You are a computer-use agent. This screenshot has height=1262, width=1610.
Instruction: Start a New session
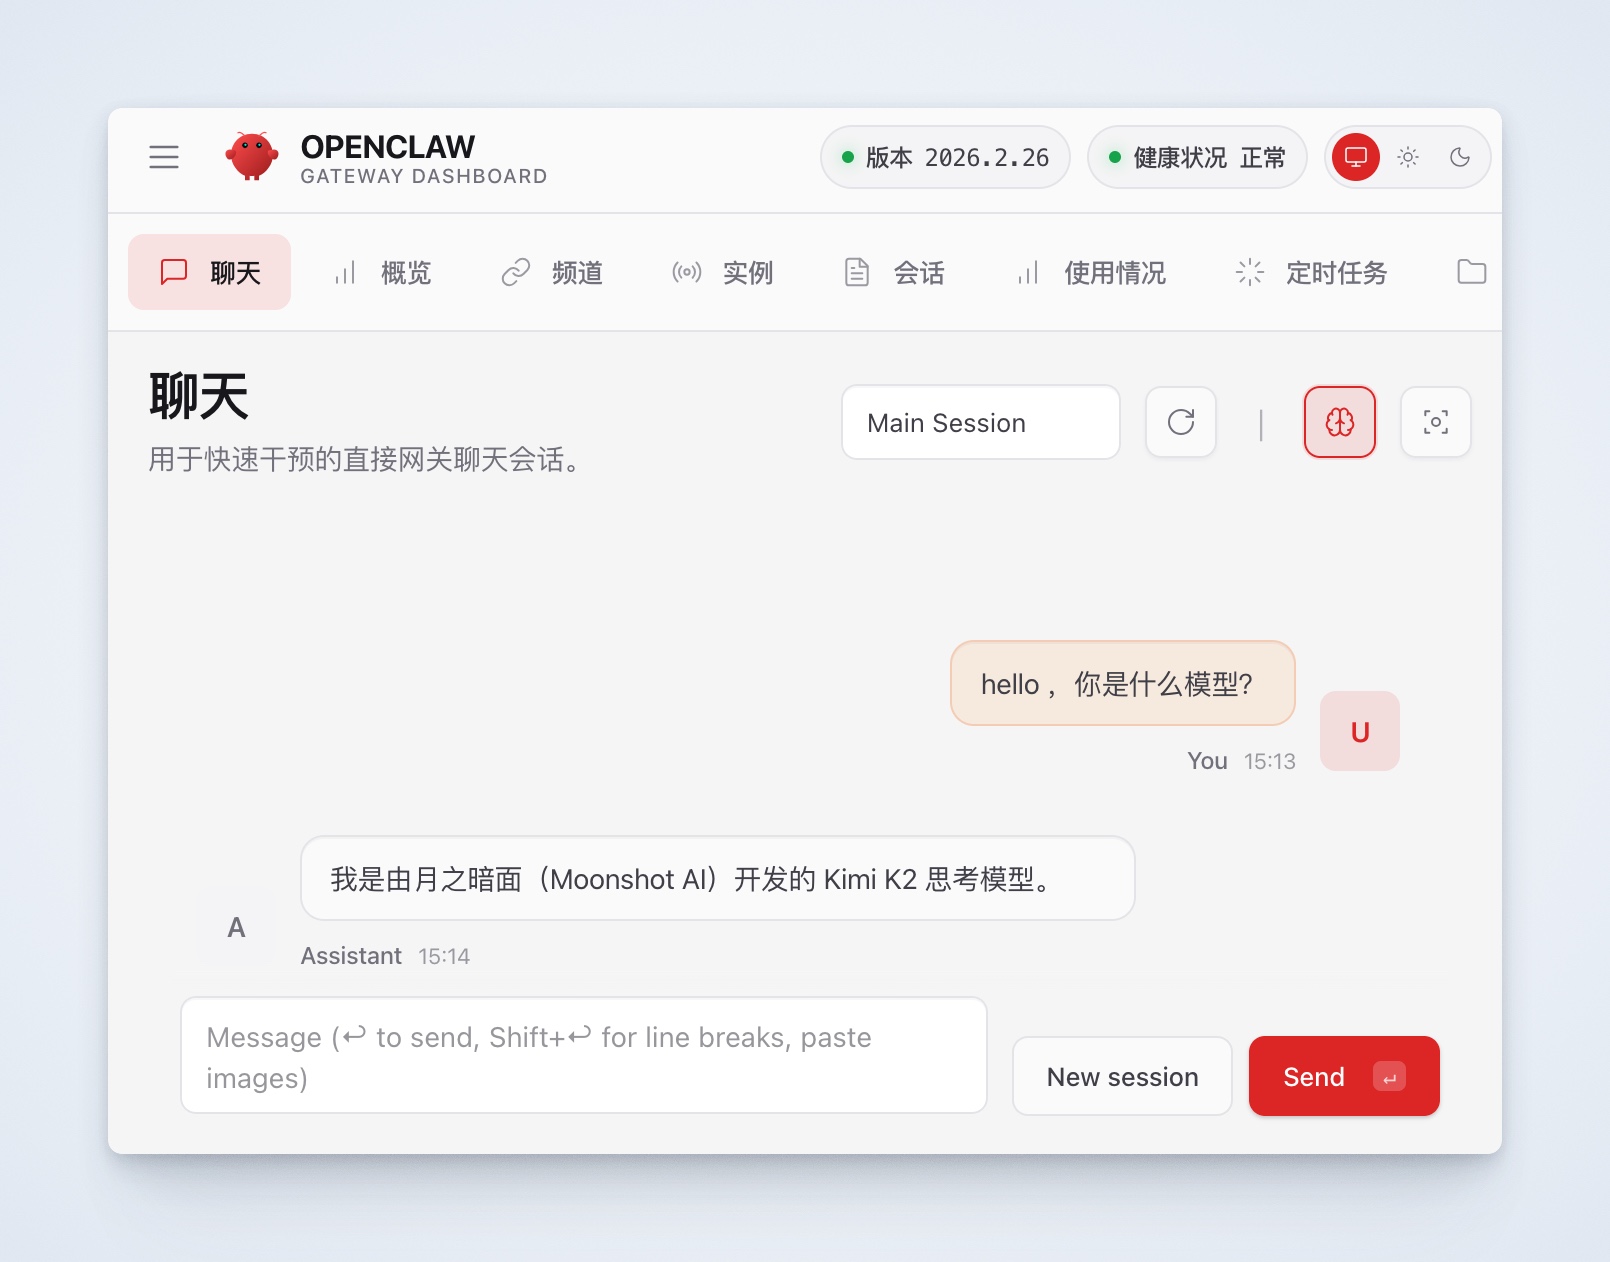coord(1122,1076)
